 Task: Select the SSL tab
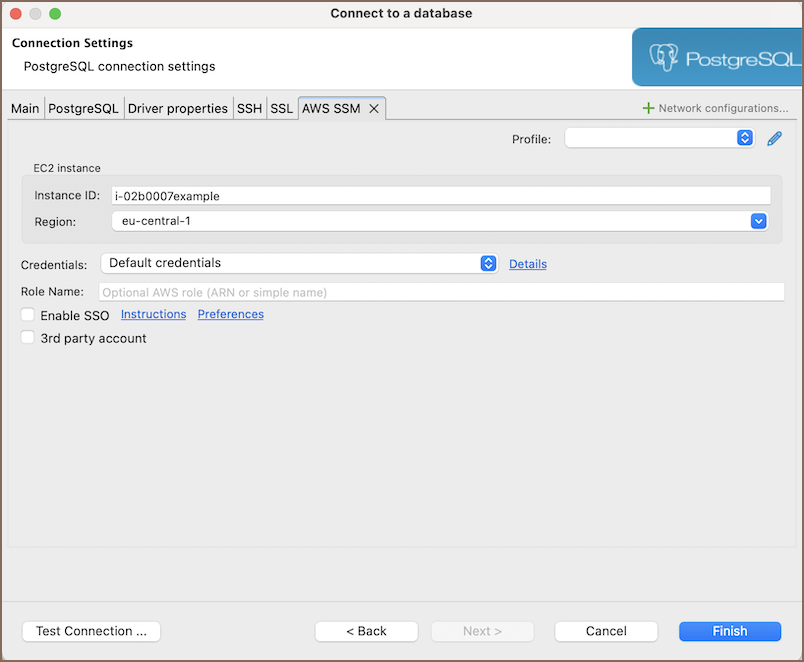[x=281, y=109]
